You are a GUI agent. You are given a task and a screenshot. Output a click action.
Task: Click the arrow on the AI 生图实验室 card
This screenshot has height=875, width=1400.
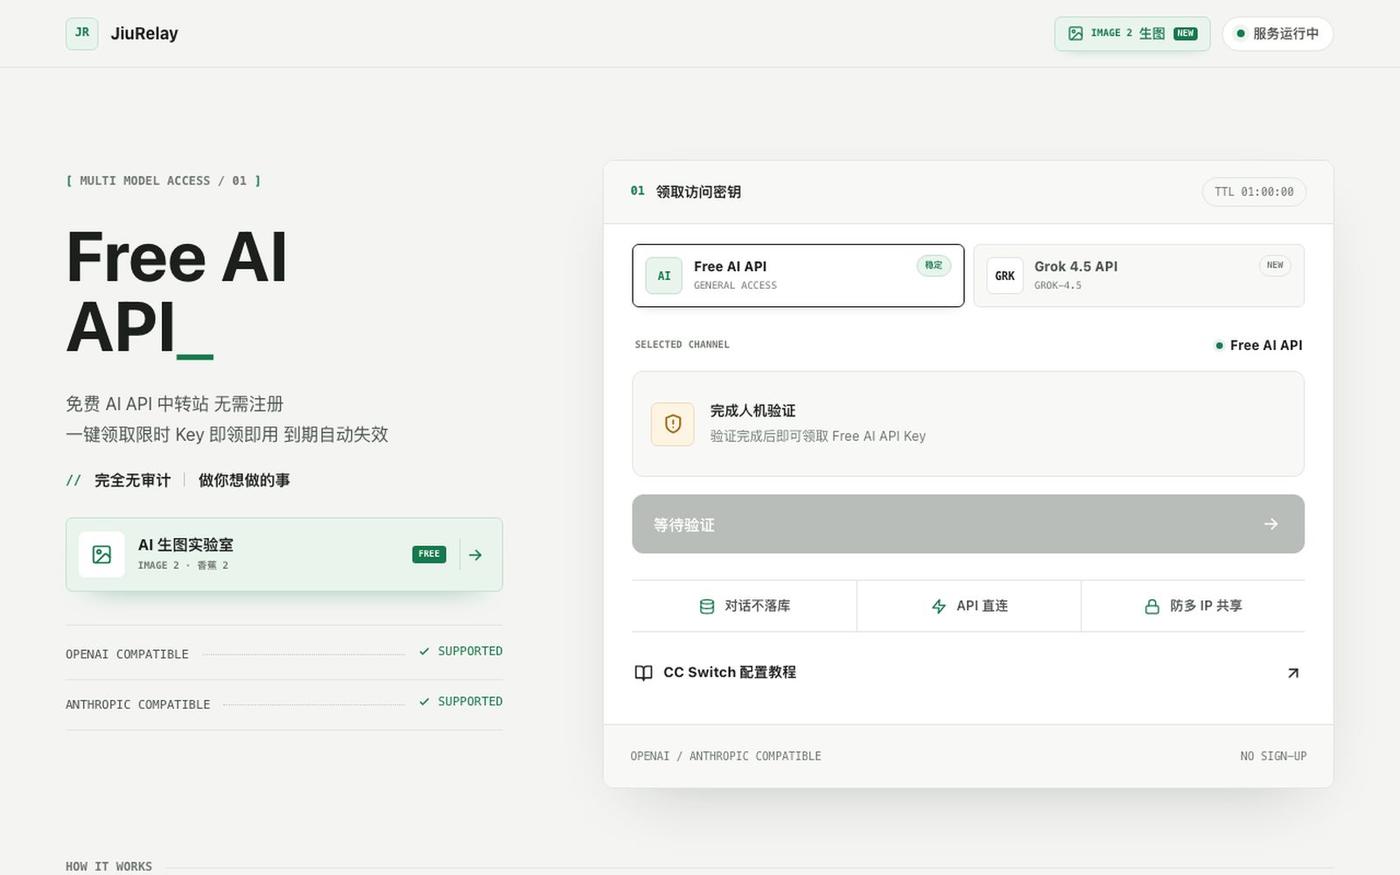pyautogui.click(x=475, y=554)
